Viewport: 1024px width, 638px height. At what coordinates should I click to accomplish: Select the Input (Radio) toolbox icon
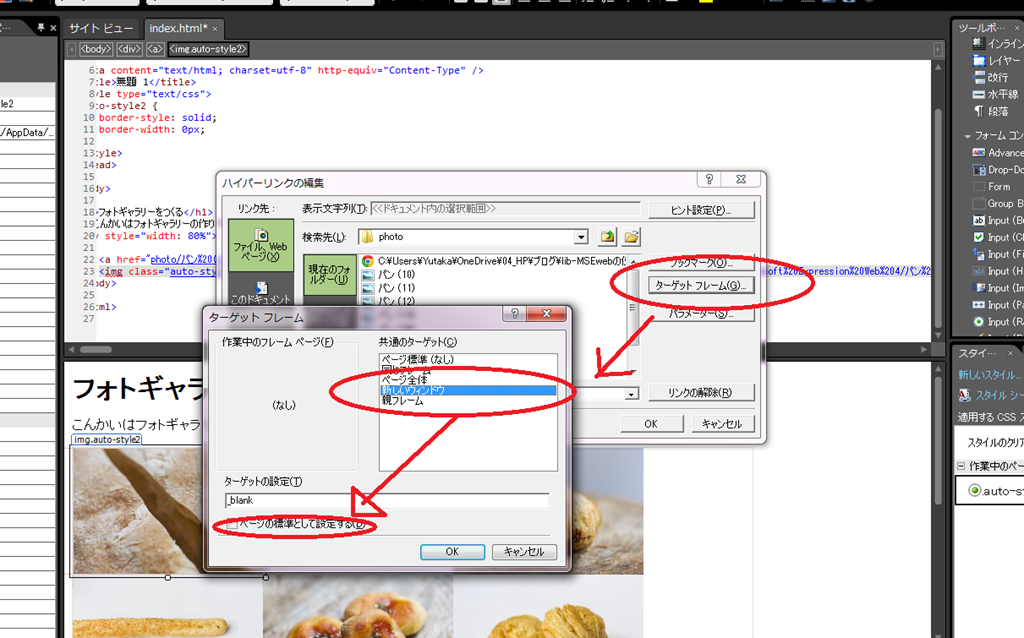pyautogui.click(x=978, y=322)
